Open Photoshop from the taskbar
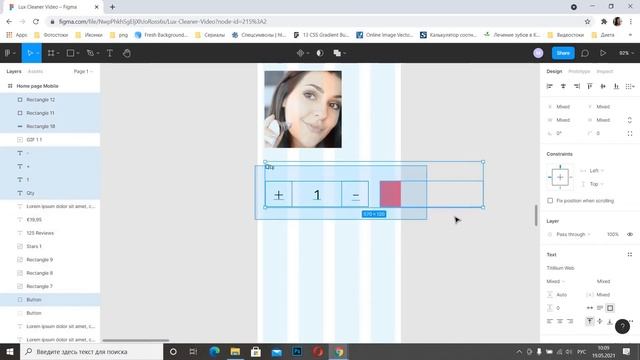The image size is (640, 360). [x=297, y=351]
